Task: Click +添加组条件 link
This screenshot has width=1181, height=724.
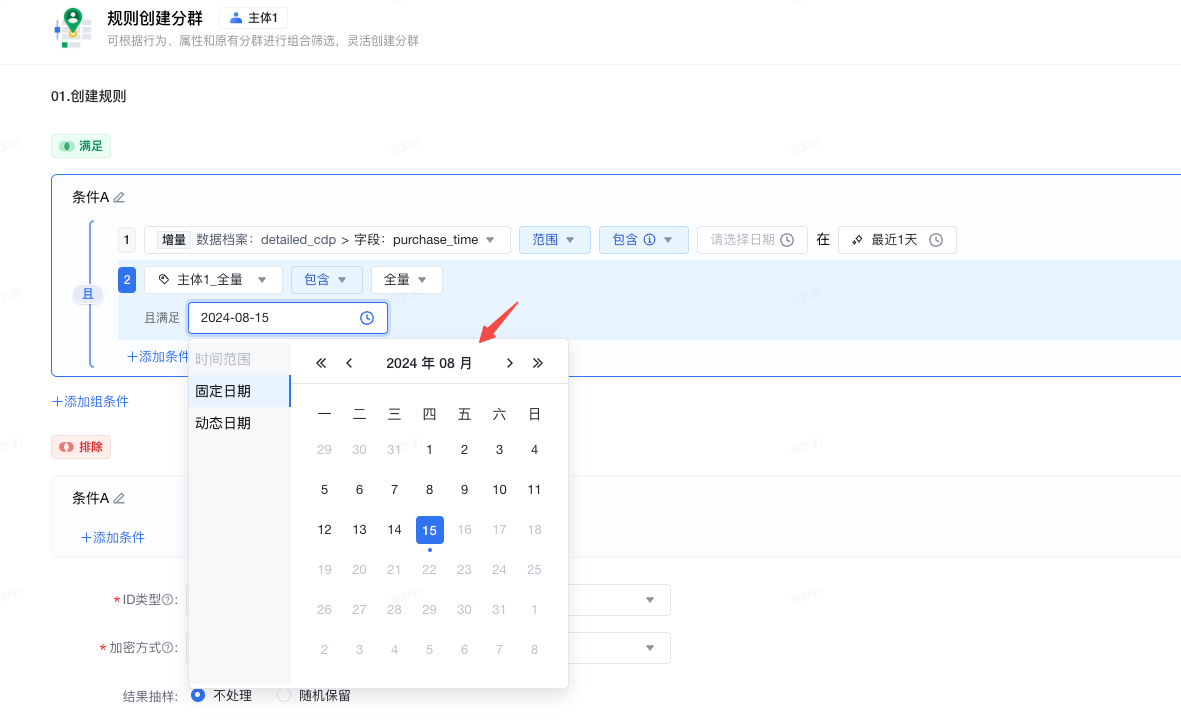Action: coord(90,401)
